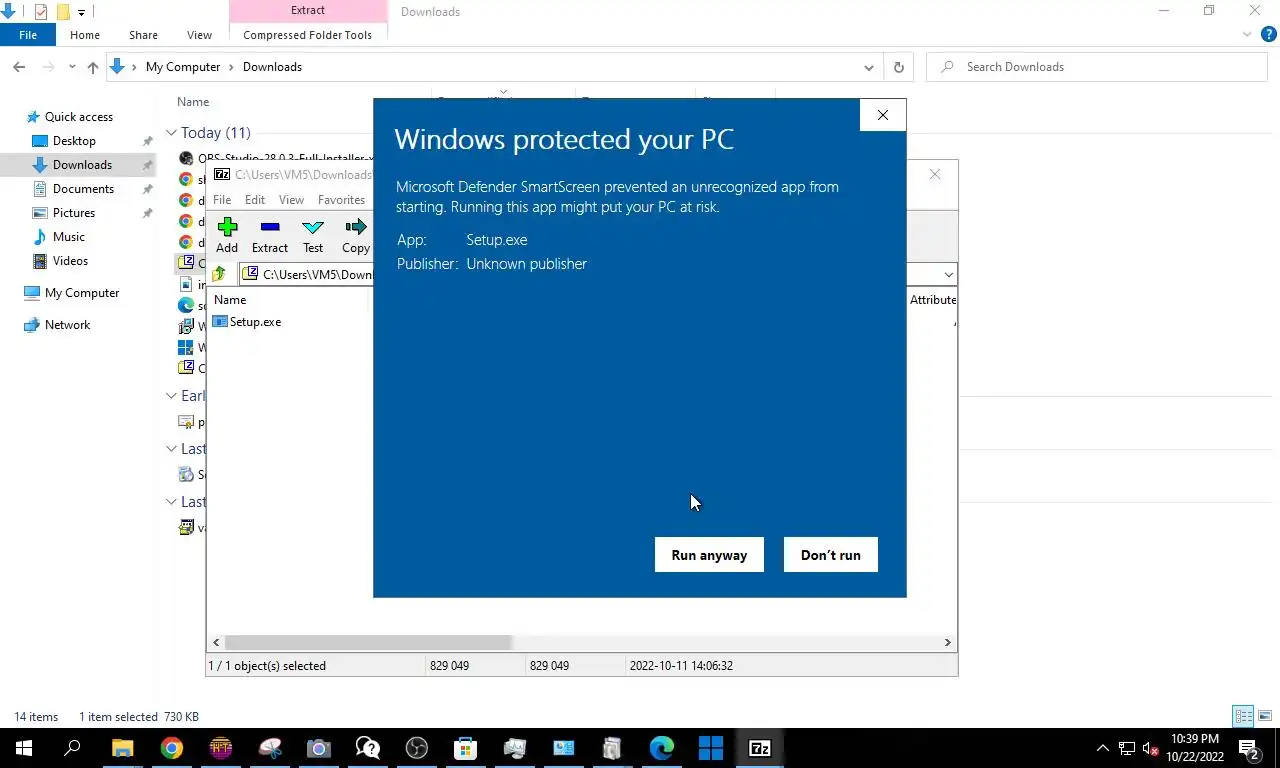Show hidden system tray icons

click(1103, 748)
